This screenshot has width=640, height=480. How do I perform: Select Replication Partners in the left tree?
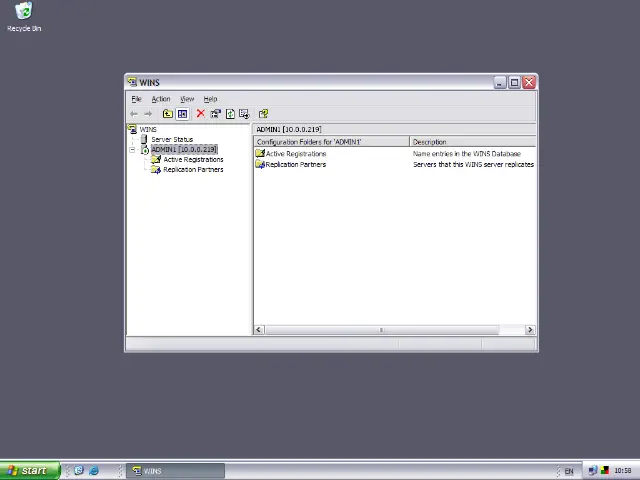point(193,169)
